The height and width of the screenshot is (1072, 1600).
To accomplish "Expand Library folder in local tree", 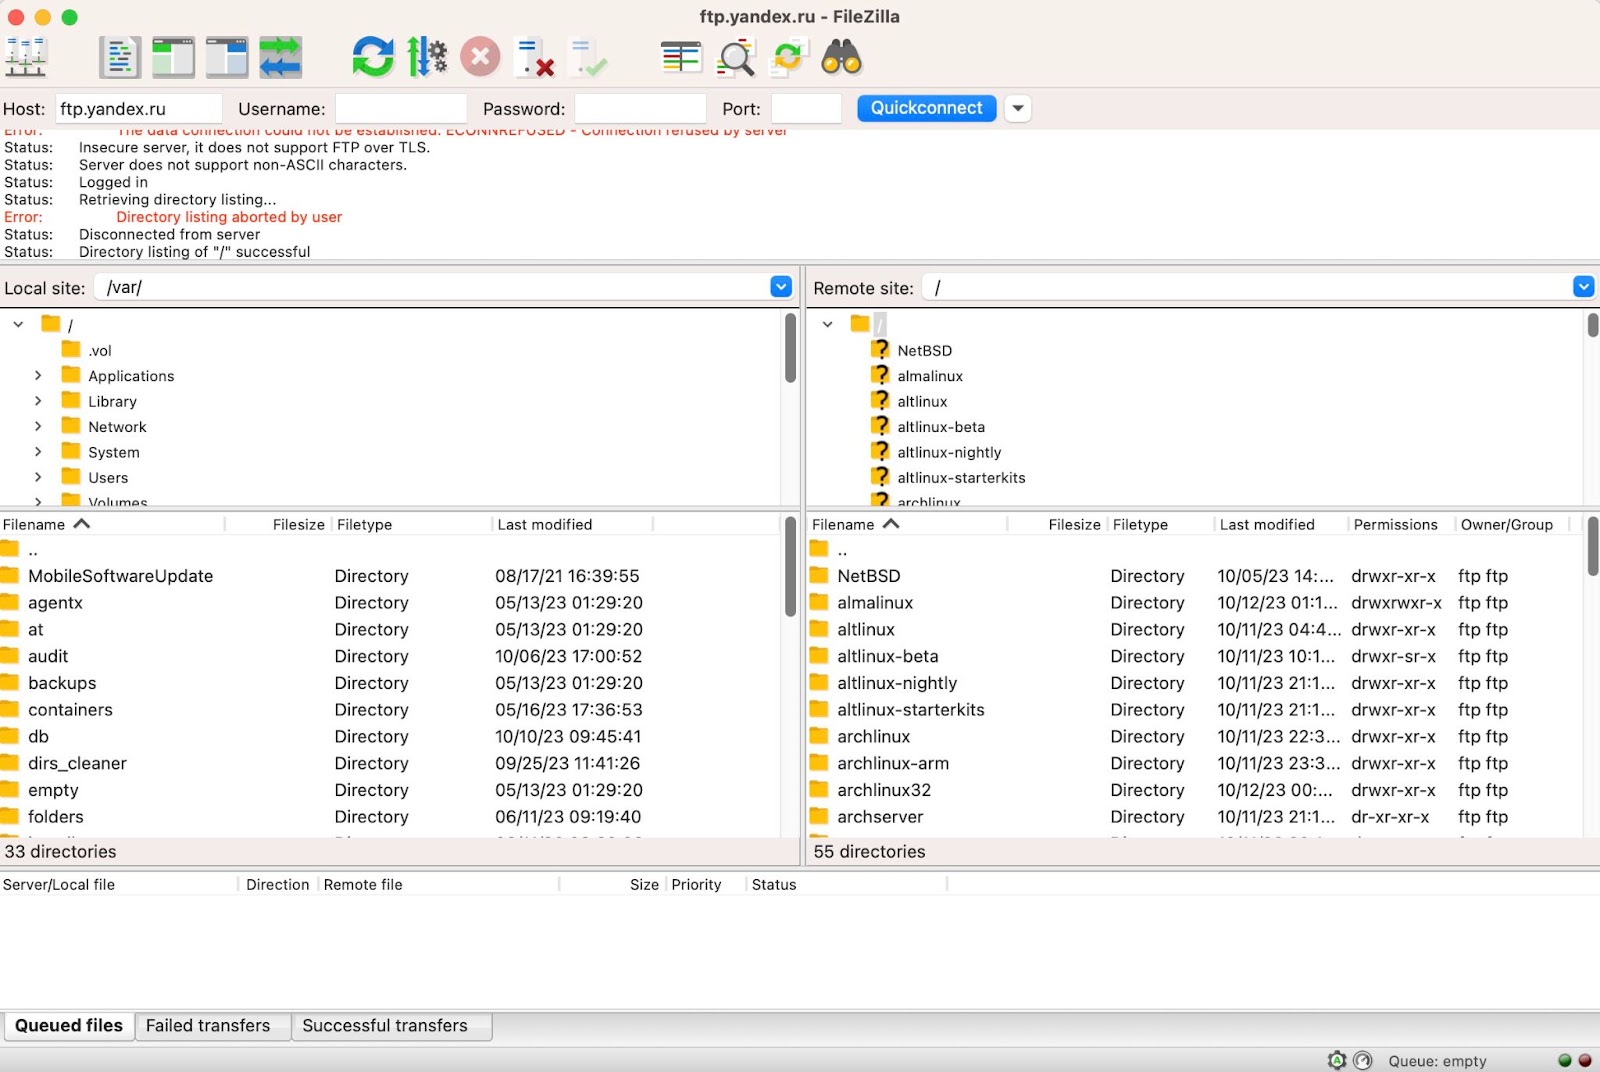I will click(38, 401).
